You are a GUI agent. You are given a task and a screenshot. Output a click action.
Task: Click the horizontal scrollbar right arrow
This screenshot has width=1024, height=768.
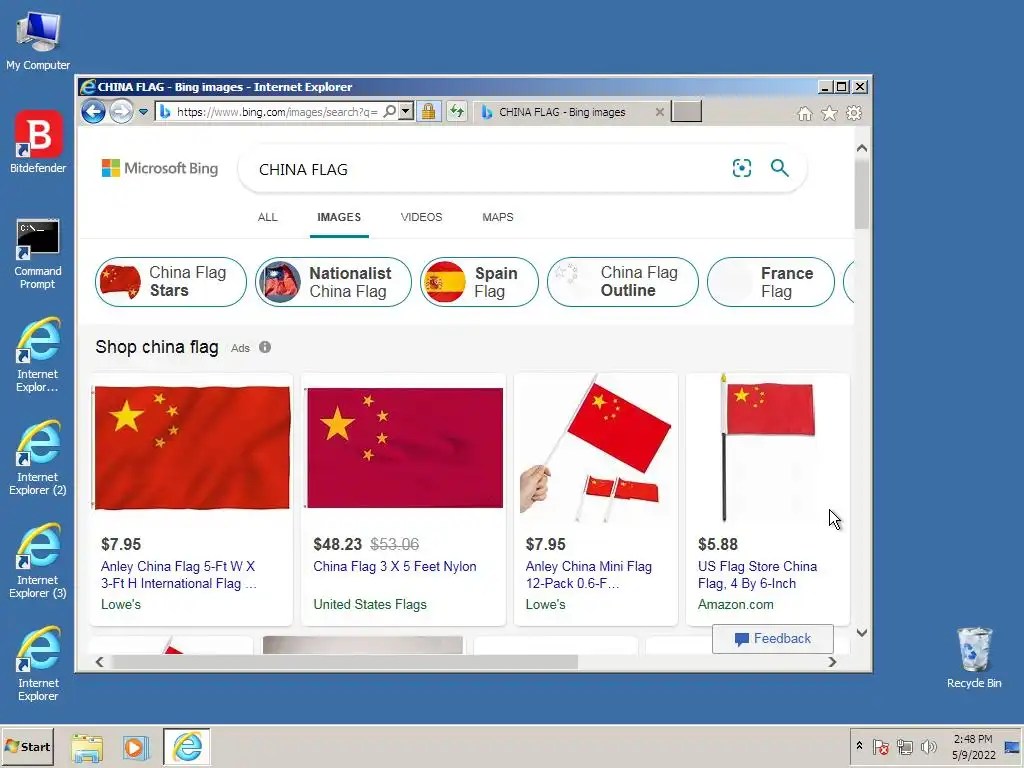(832, 662)
